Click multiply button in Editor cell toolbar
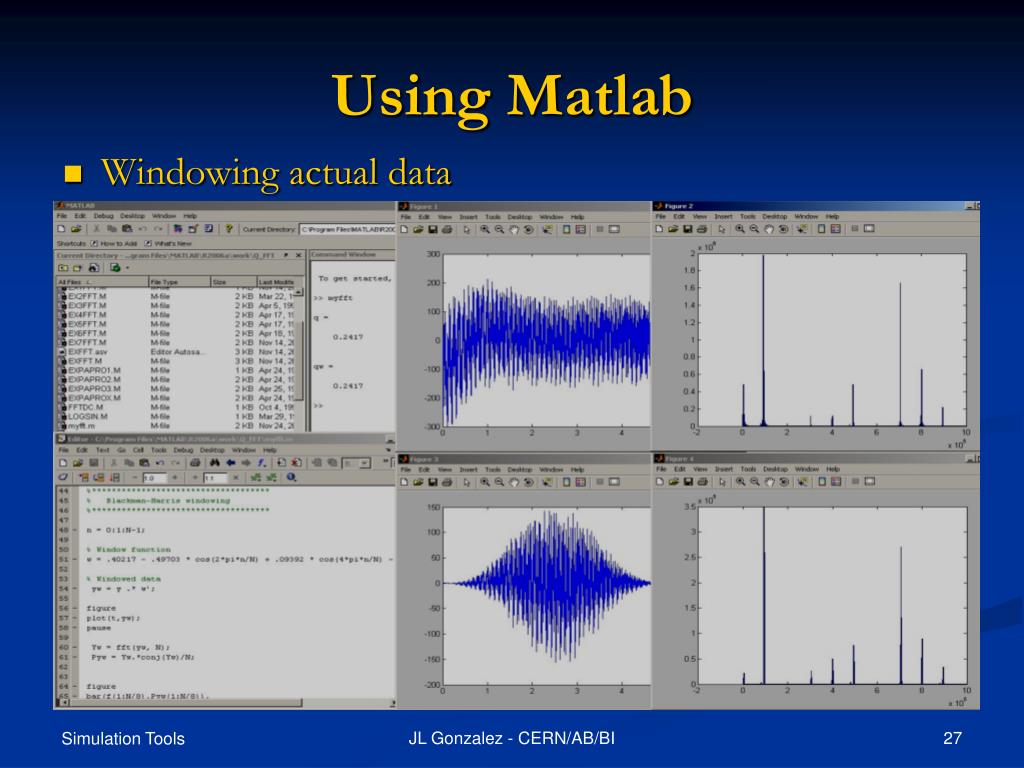 (x=236, y=477)
